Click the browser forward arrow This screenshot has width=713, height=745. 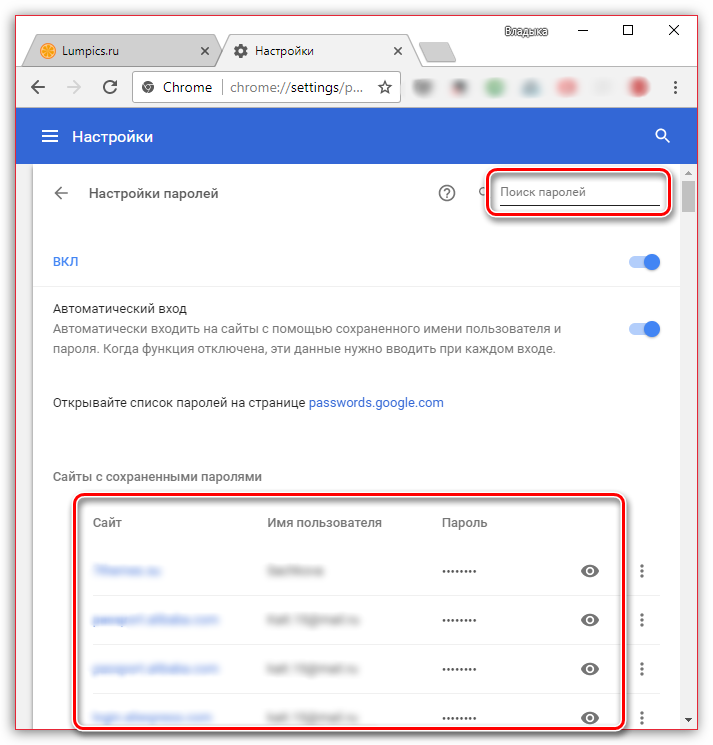pos(74,87)
